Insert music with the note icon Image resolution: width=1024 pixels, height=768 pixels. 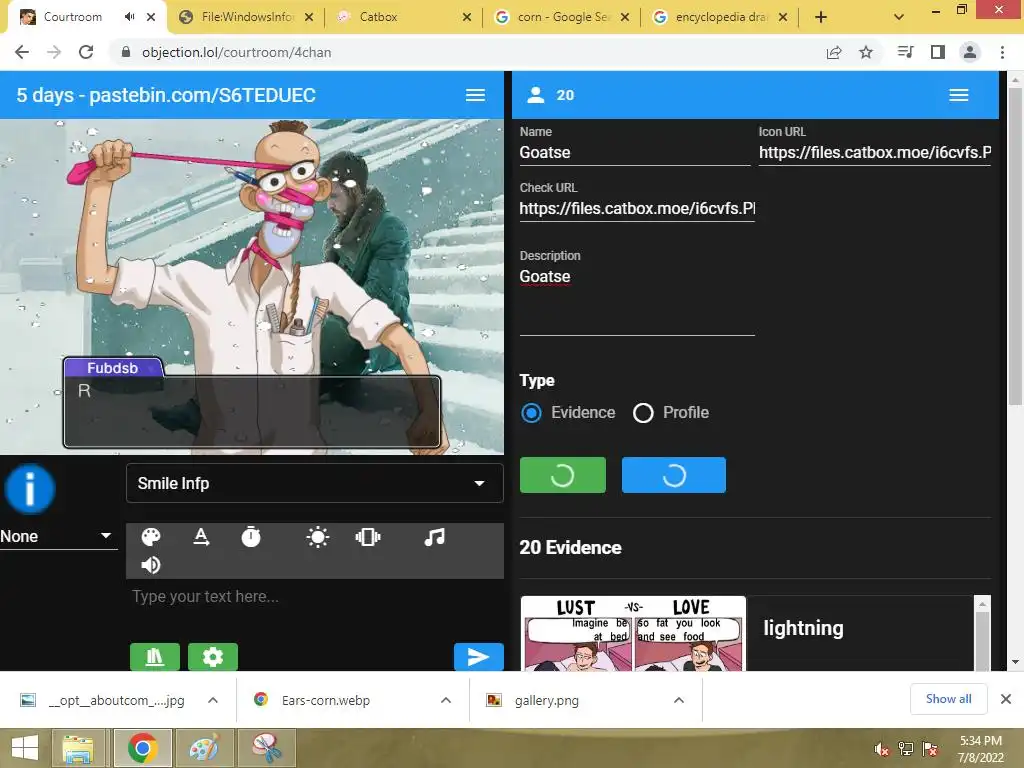(x=434, y=537)
